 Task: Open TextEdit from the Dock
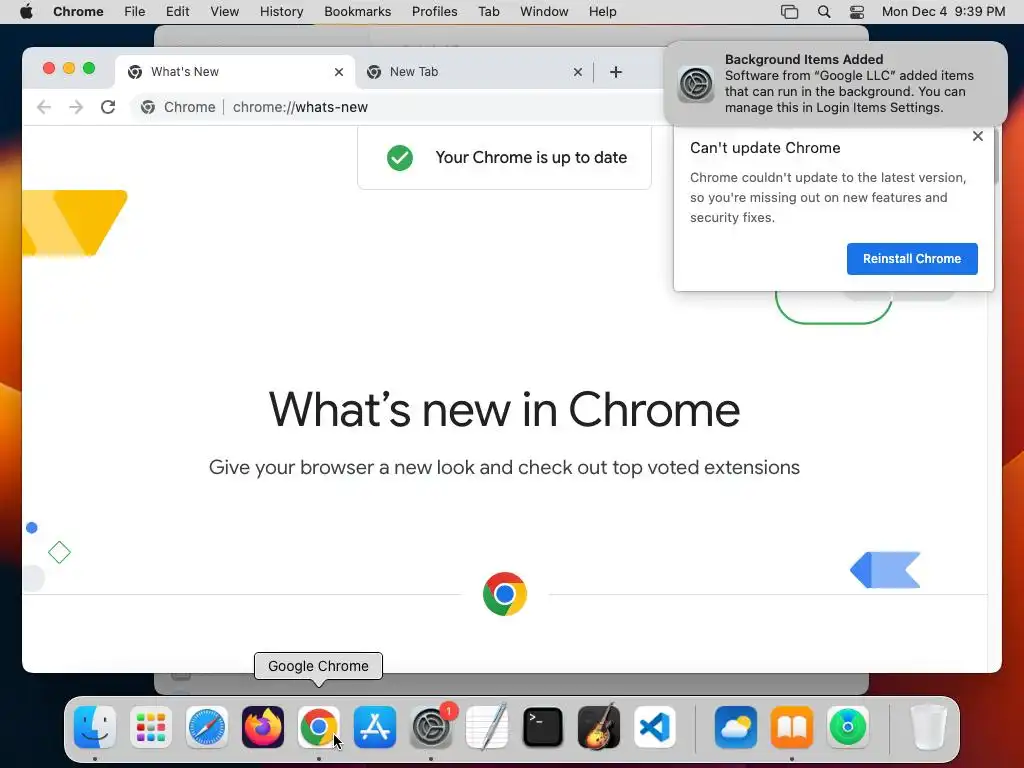pyautogui.click(x=487, y=727)
